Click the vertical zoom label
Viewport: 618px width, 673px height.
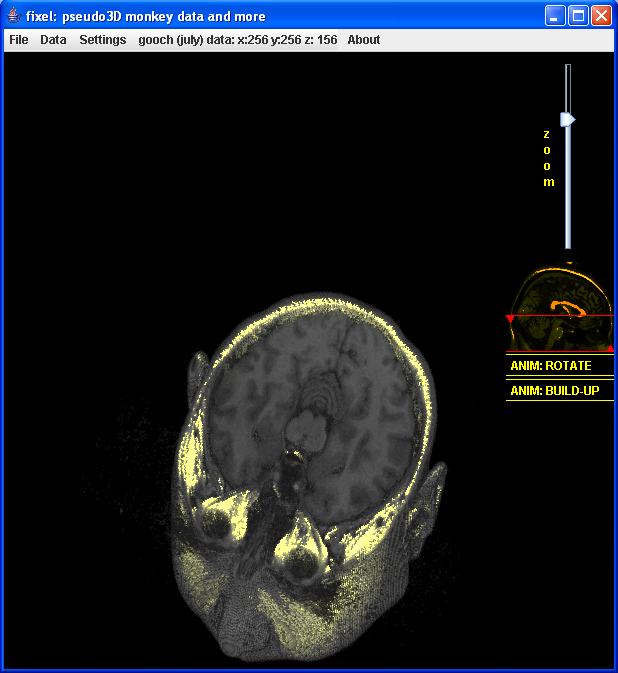pyautogui.click(x=548, y=158)
